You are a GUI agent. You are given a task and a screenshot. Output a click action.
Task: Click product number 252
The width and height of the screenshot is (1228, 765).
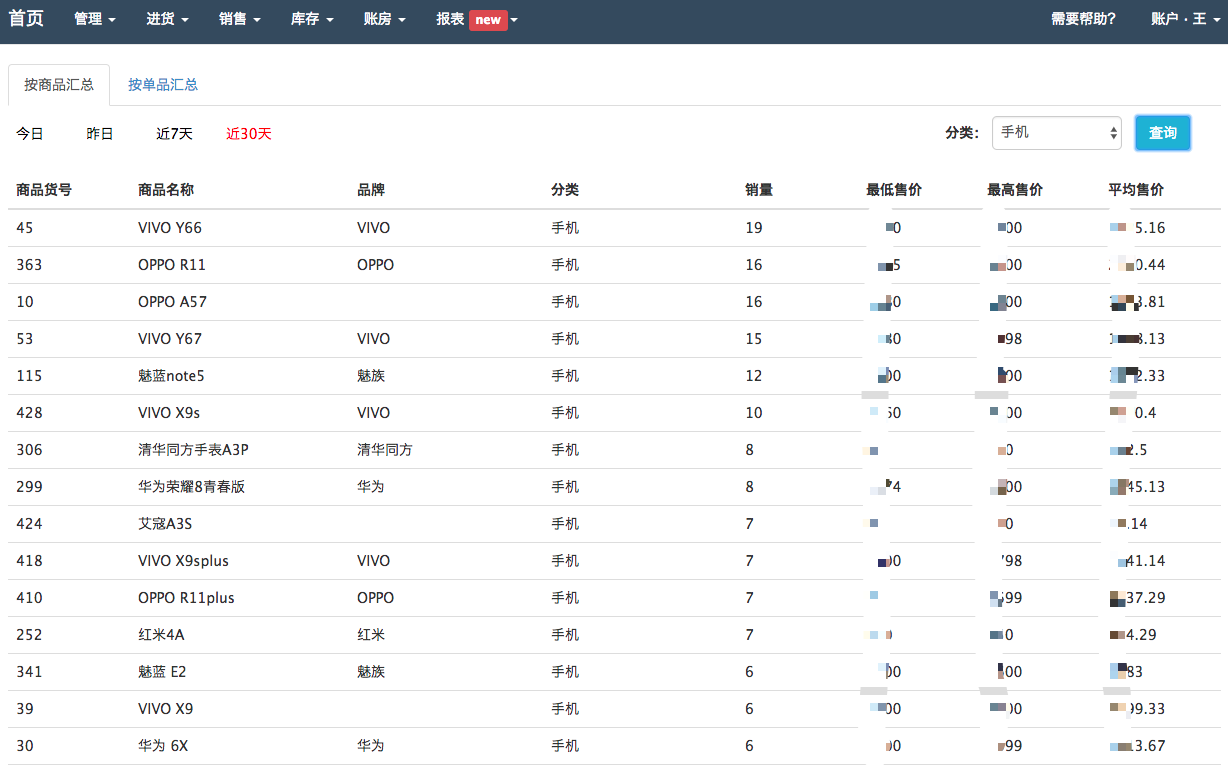29,635
